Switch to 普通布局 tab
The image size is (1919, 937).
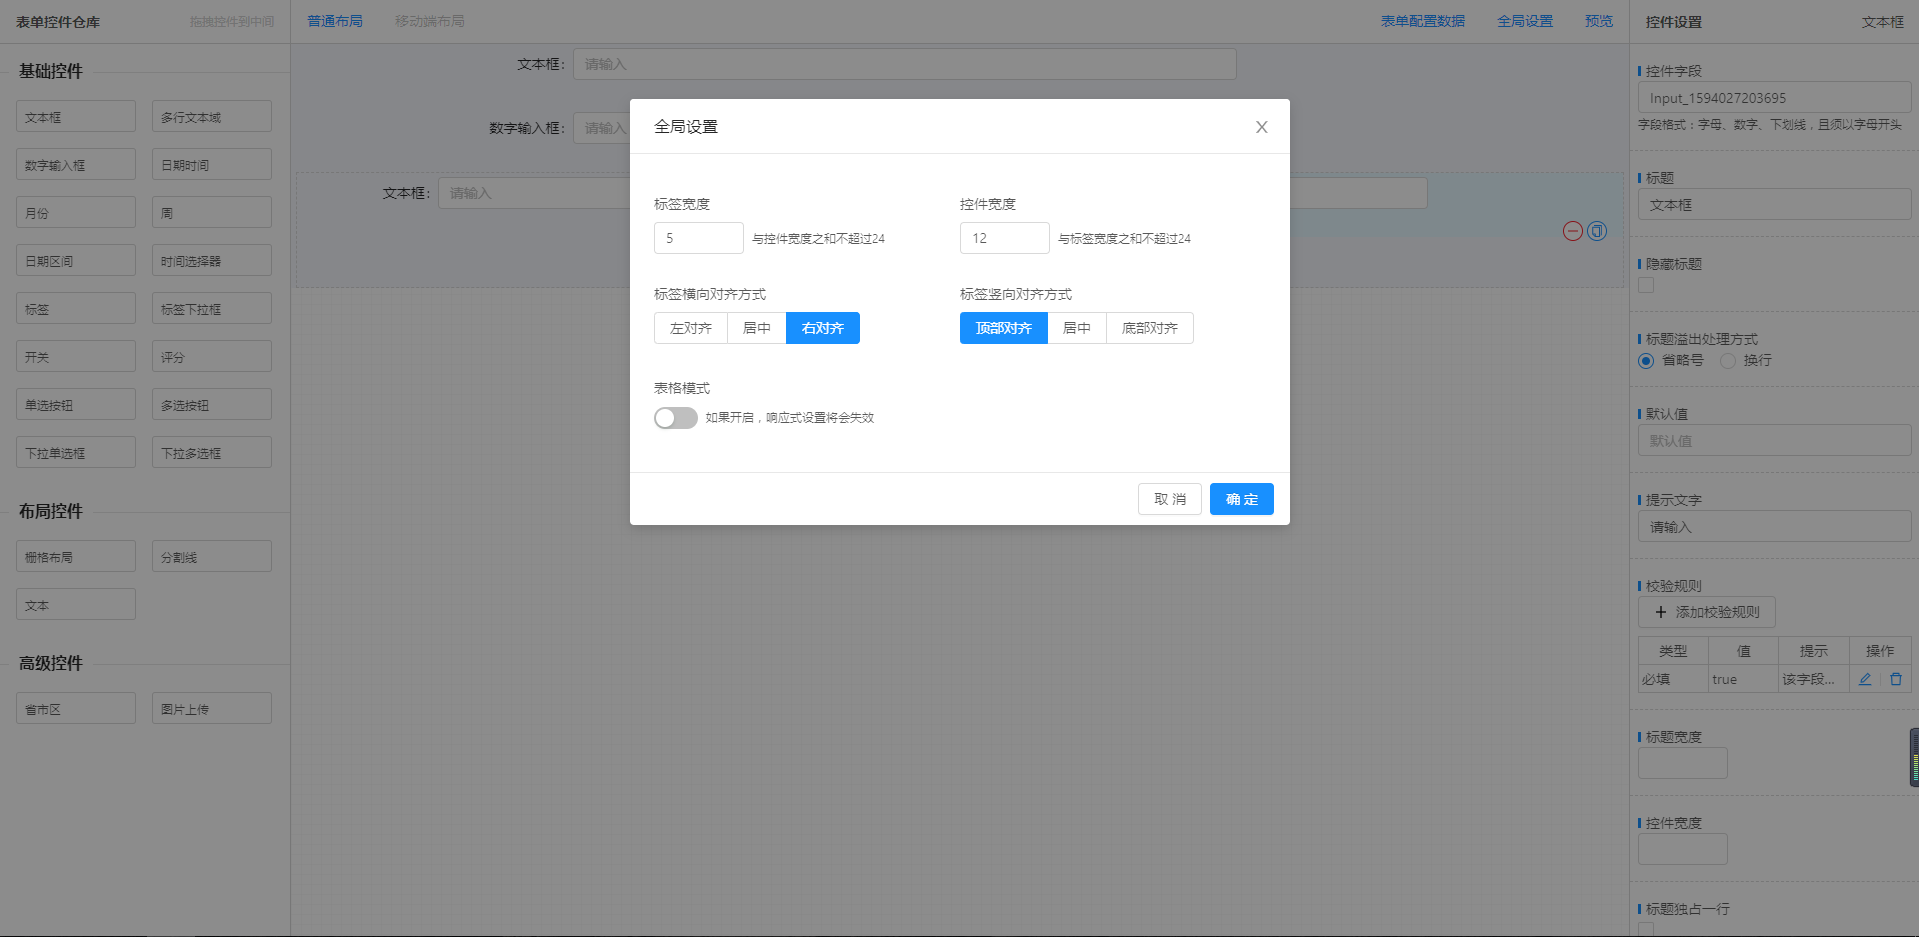coord(335,21)
